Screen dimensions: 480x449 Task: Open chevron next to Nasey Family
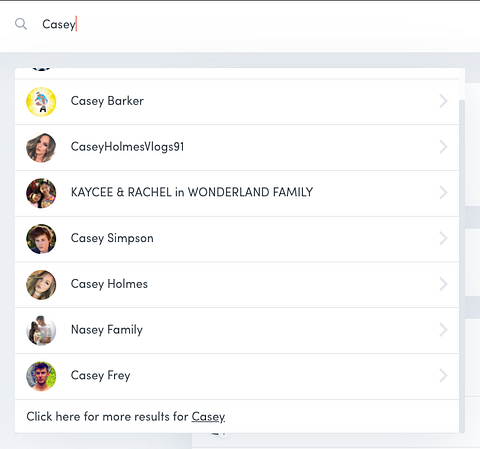click(443, 330)
